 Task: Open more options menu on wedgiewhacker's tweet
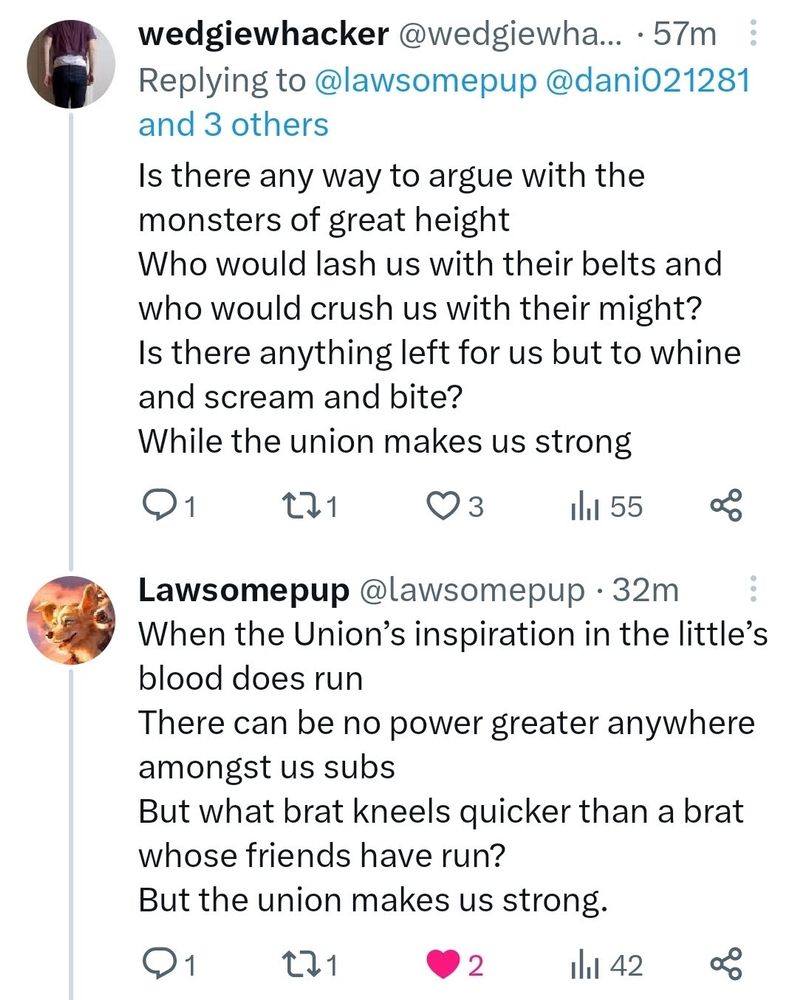coord(755,32)
